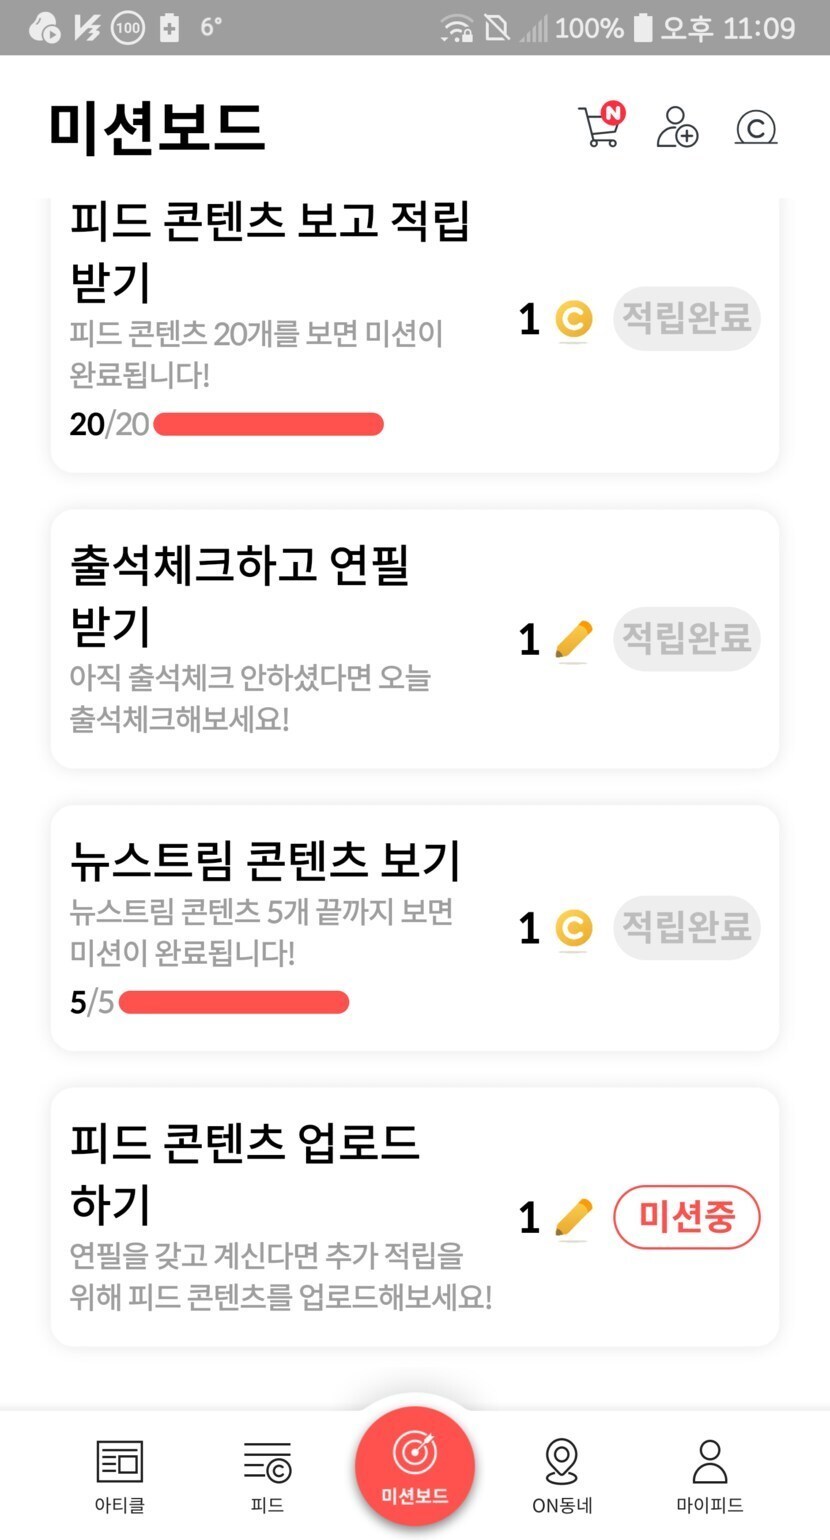This screenshot has height=1540, width=830.
Task: Open the shopping cart icon
Action: [600, 127]
